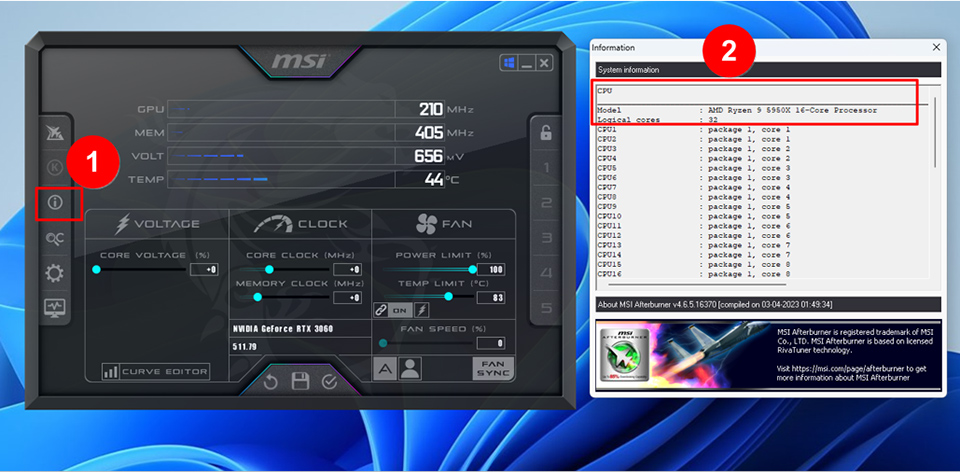
Task: Apply settings with the checkmark icon
Action: pos(329,381)
